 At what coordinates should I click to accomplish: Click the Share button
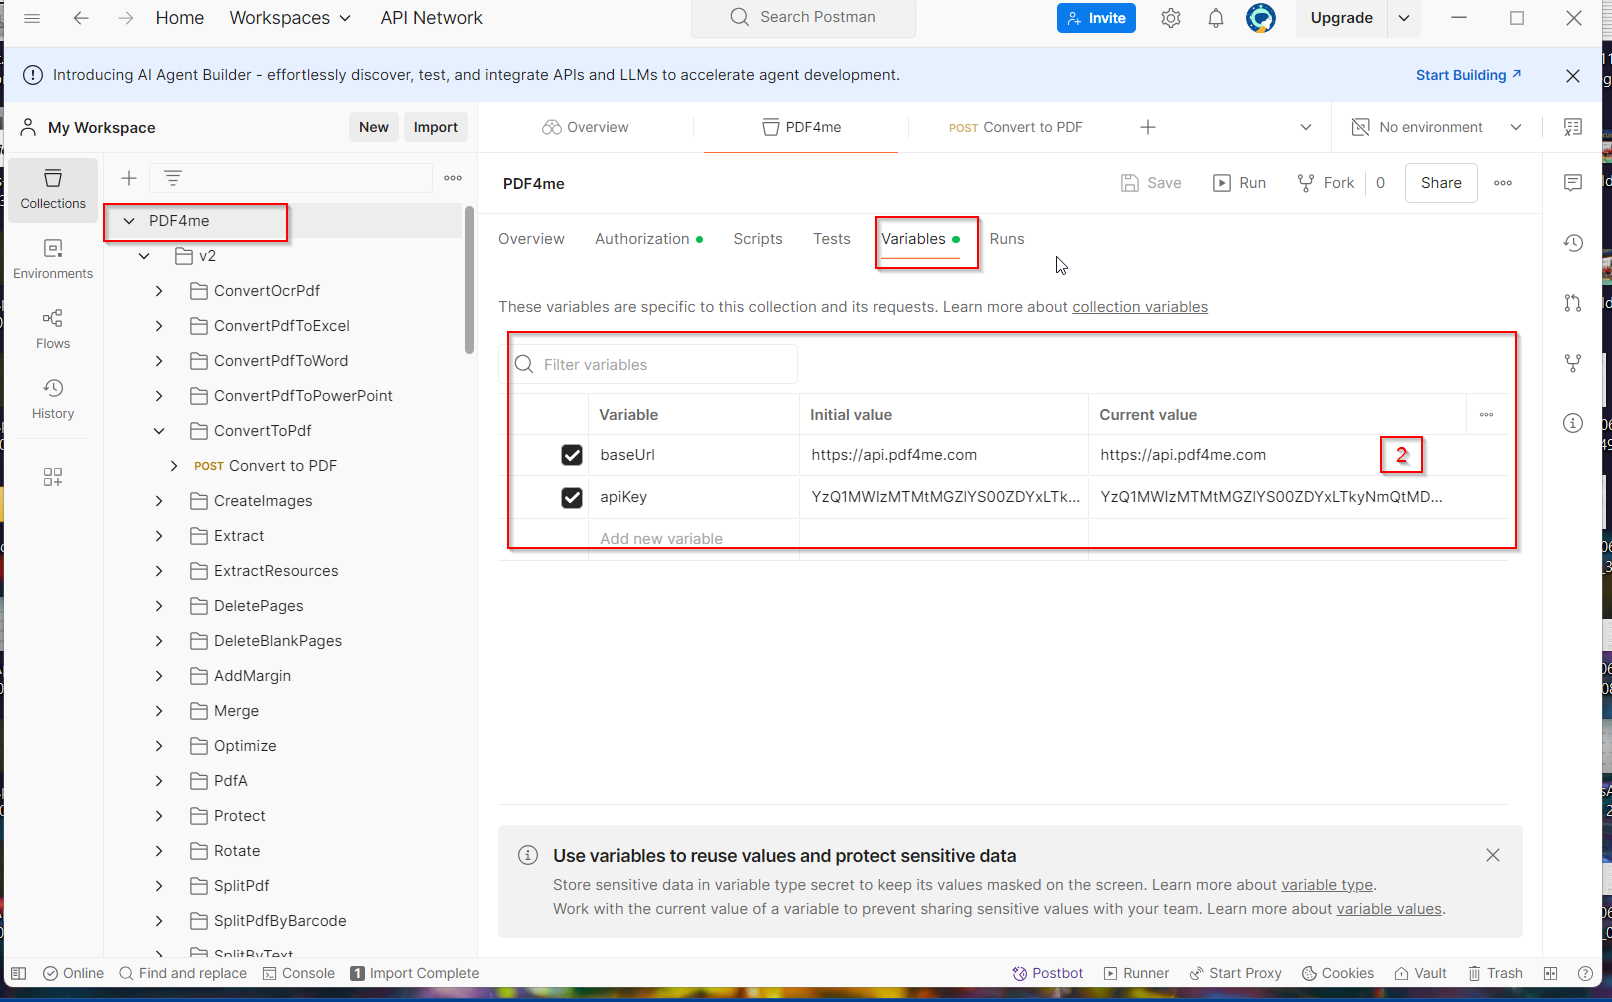pos(1441,183)
